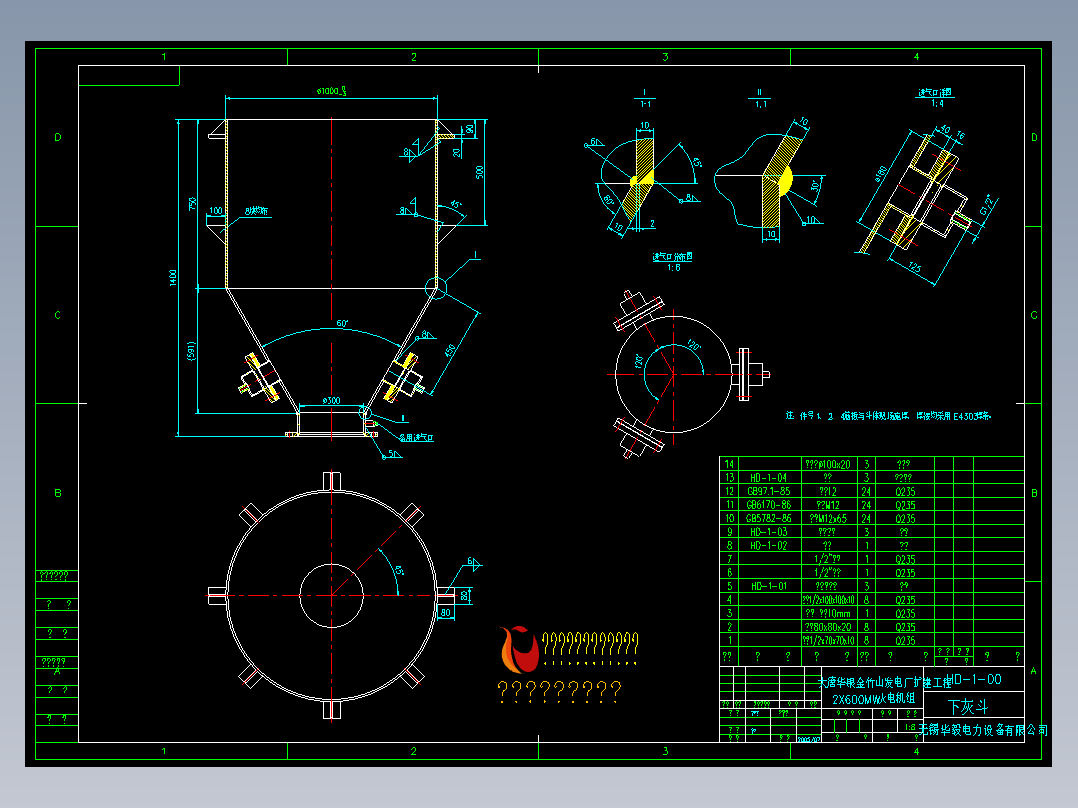Select the M12x65 bolt description in row 10
Screen dimensions: 1078x808
828,518
